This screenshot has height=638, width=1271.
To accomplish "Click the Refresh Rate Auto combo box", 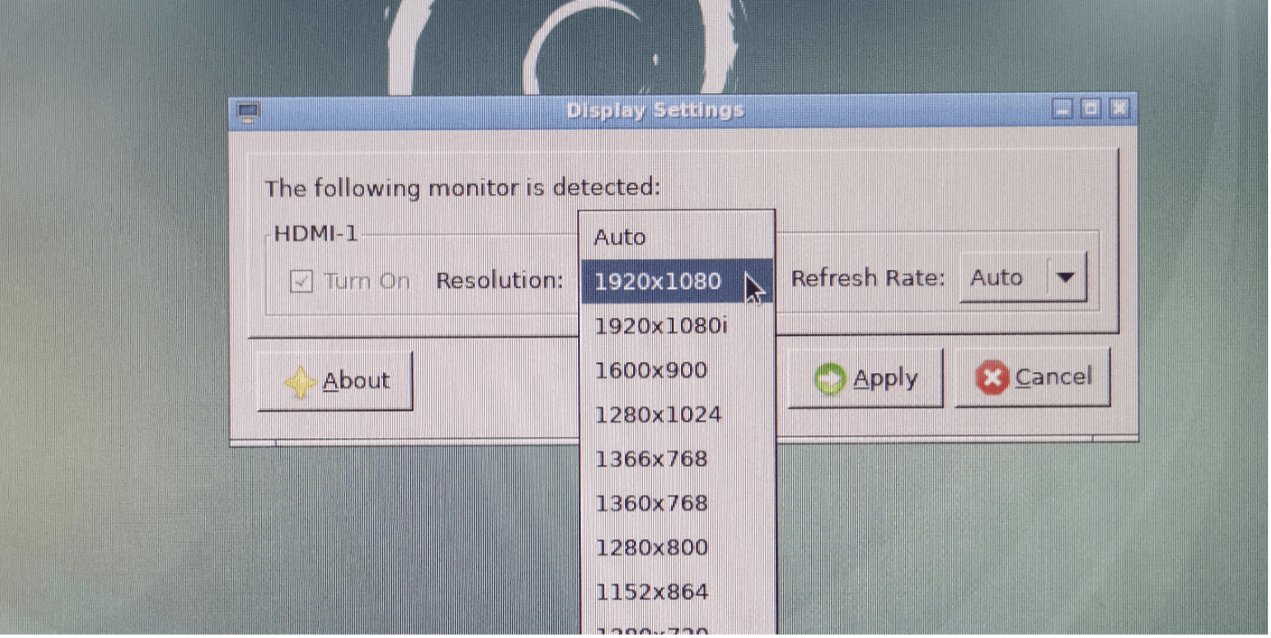I will 1003,277.
